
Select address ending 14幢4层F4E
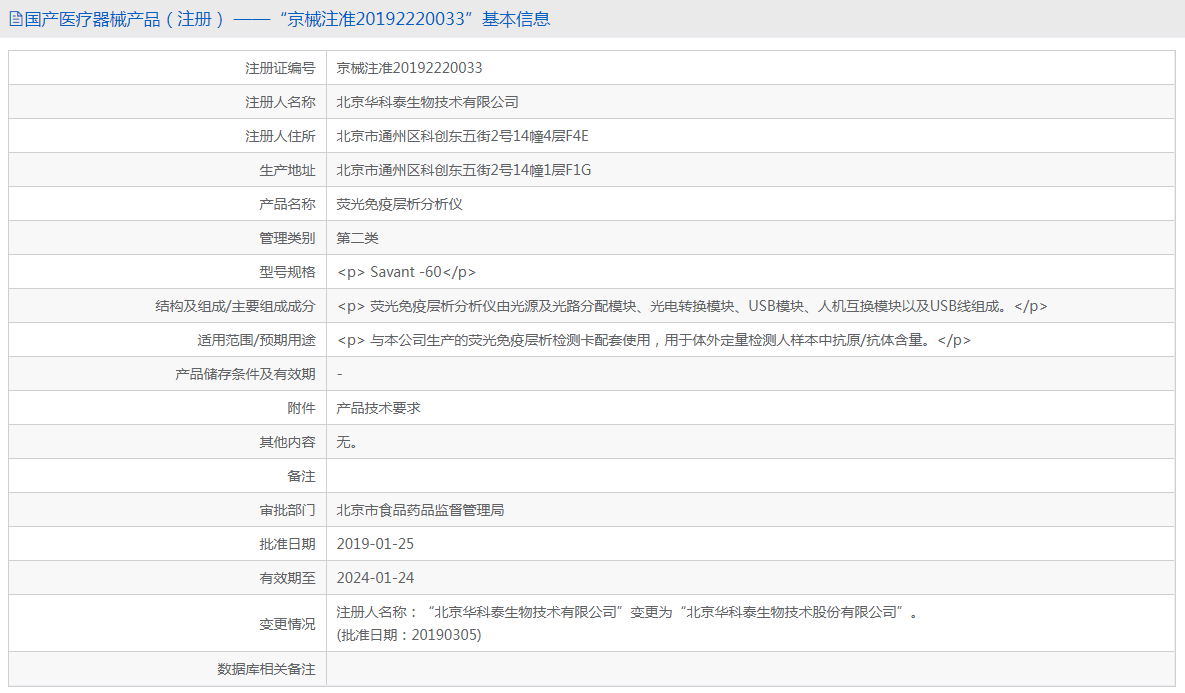point(462,136)
